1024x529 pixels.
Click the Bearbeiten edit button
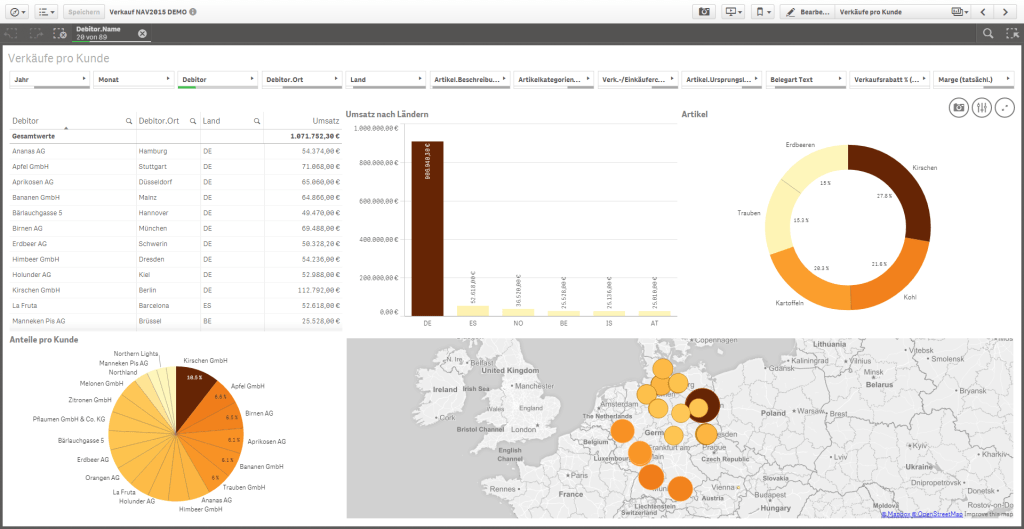(804, 12)
